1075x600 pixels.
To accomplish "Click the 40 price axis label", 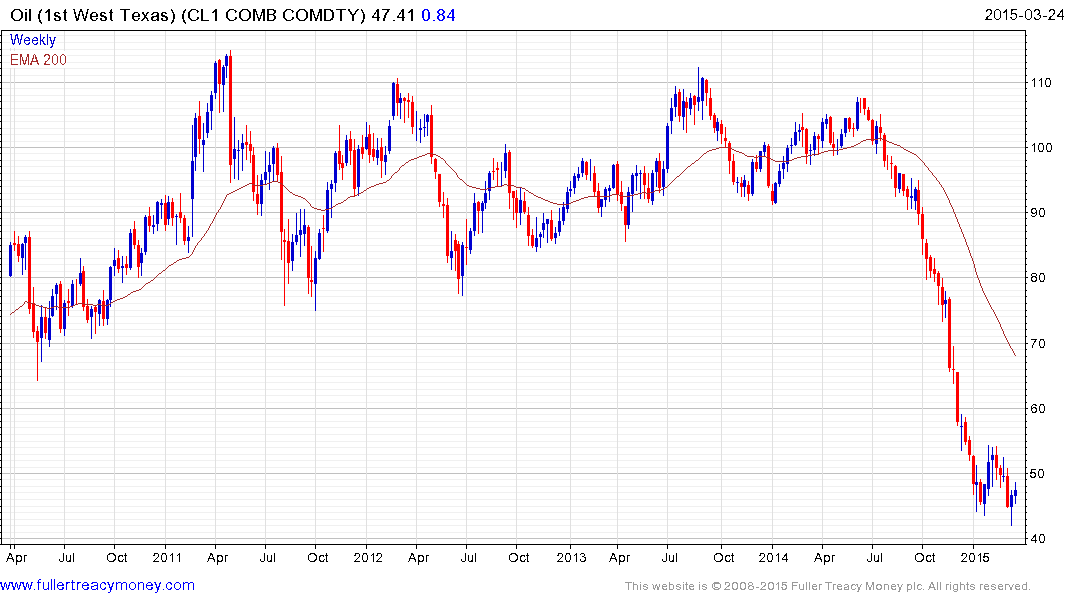I will click(1037, 538).
